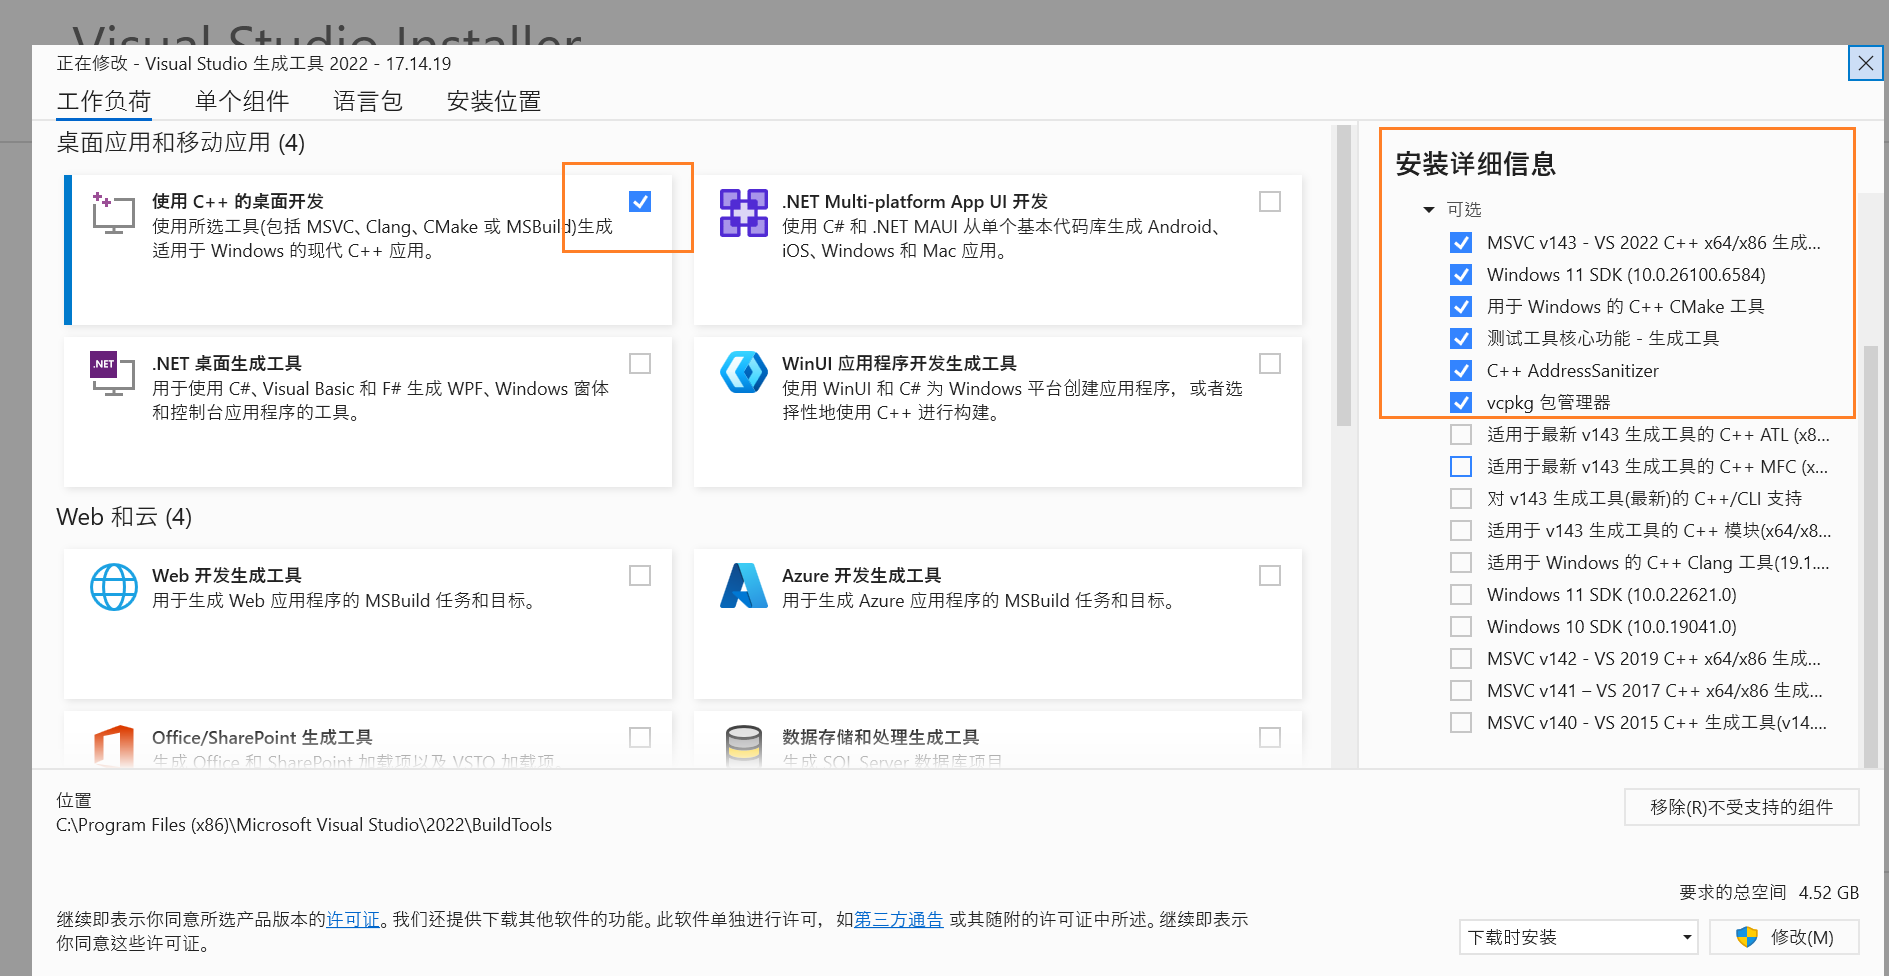Screen dimensions: 1889x976
Task: Click the data storage build tools database icon
Action: click(743, 746)
